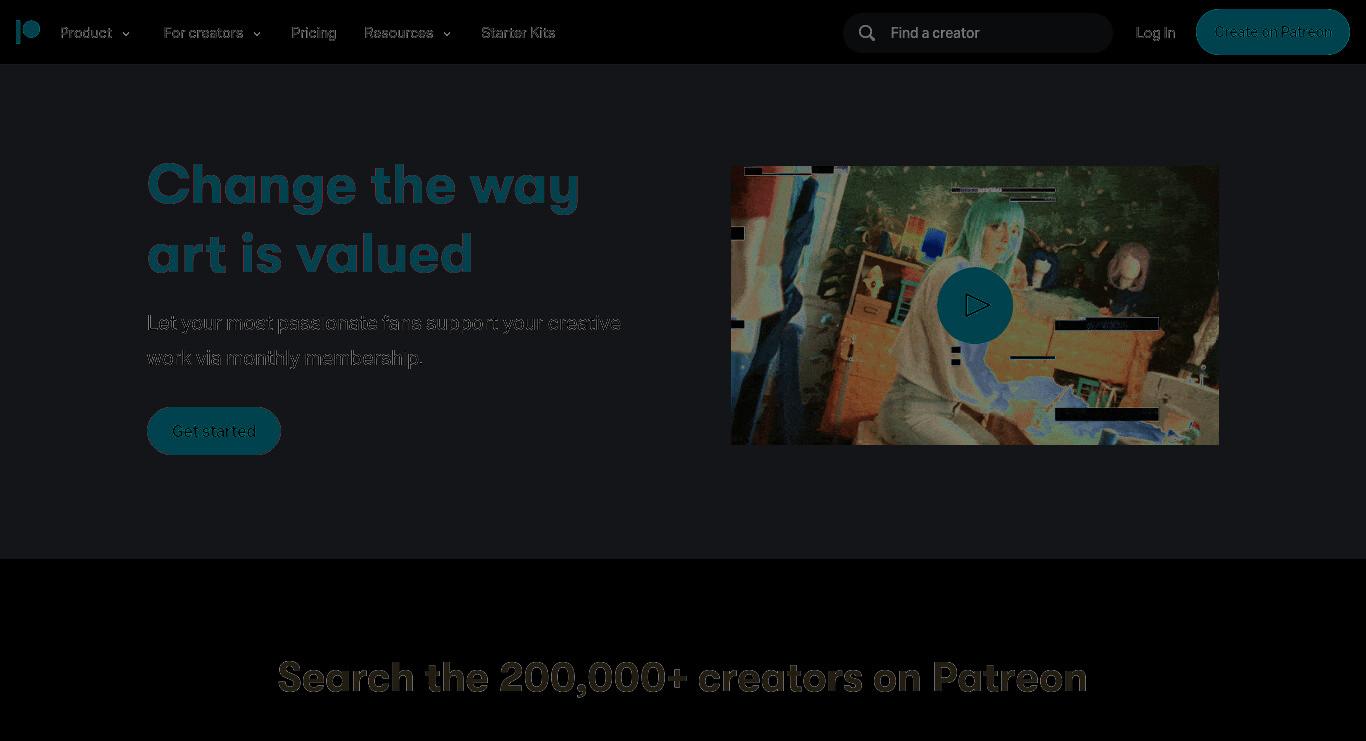The width and height of the screenshot is (1366, 741).
Task: Click the hero video thumbnail image
Action: coord(975,305)
